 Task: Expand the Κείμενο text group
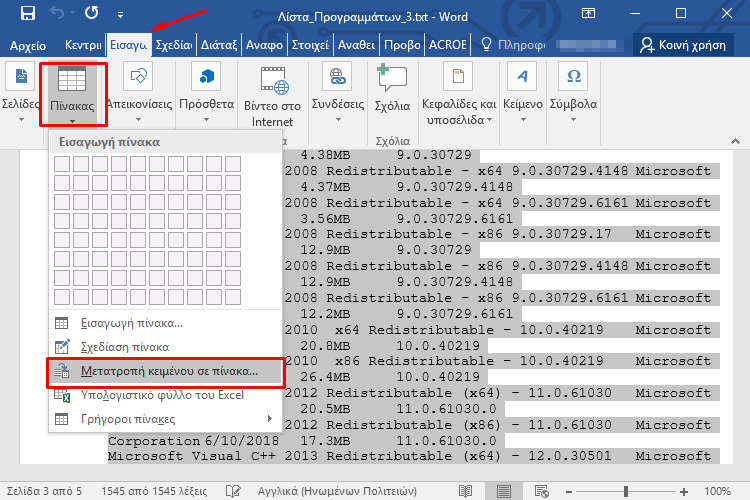(x=523, y=93)
